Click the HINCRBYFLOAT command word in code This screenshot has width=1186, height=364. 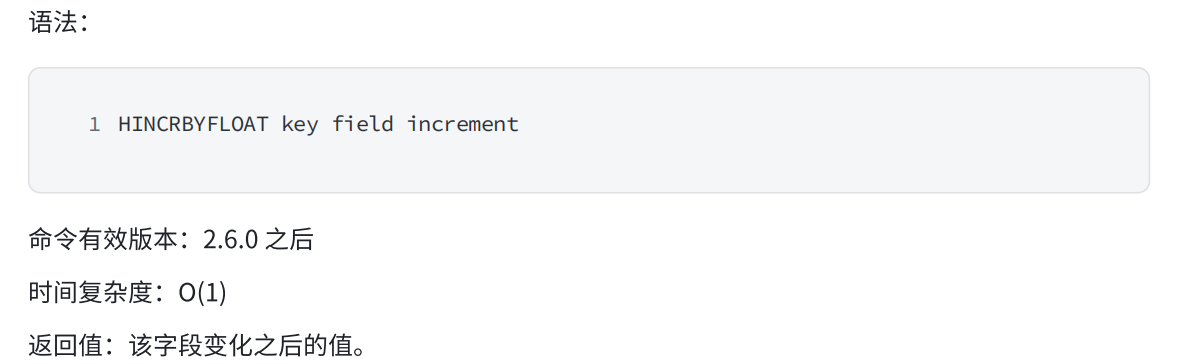tap(193, 124)
